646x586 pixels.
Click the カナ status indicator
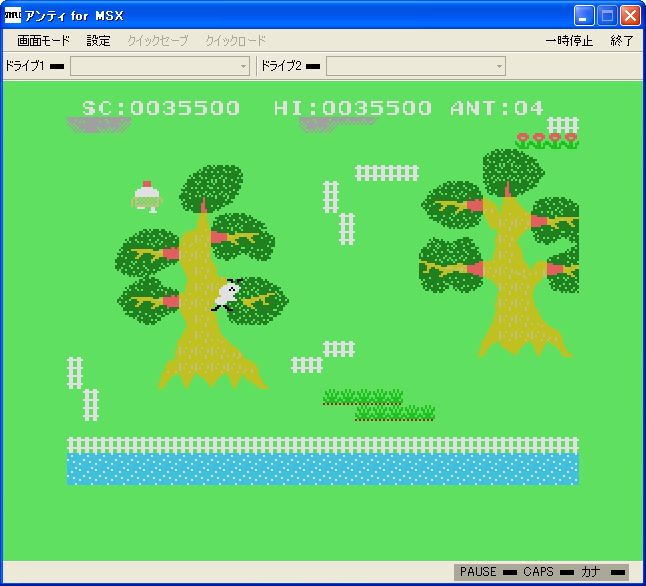point(618,572)
